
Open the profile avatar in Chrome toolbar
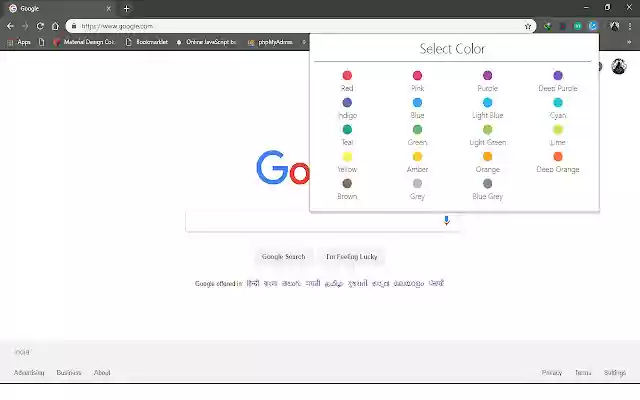coord(614,26)
